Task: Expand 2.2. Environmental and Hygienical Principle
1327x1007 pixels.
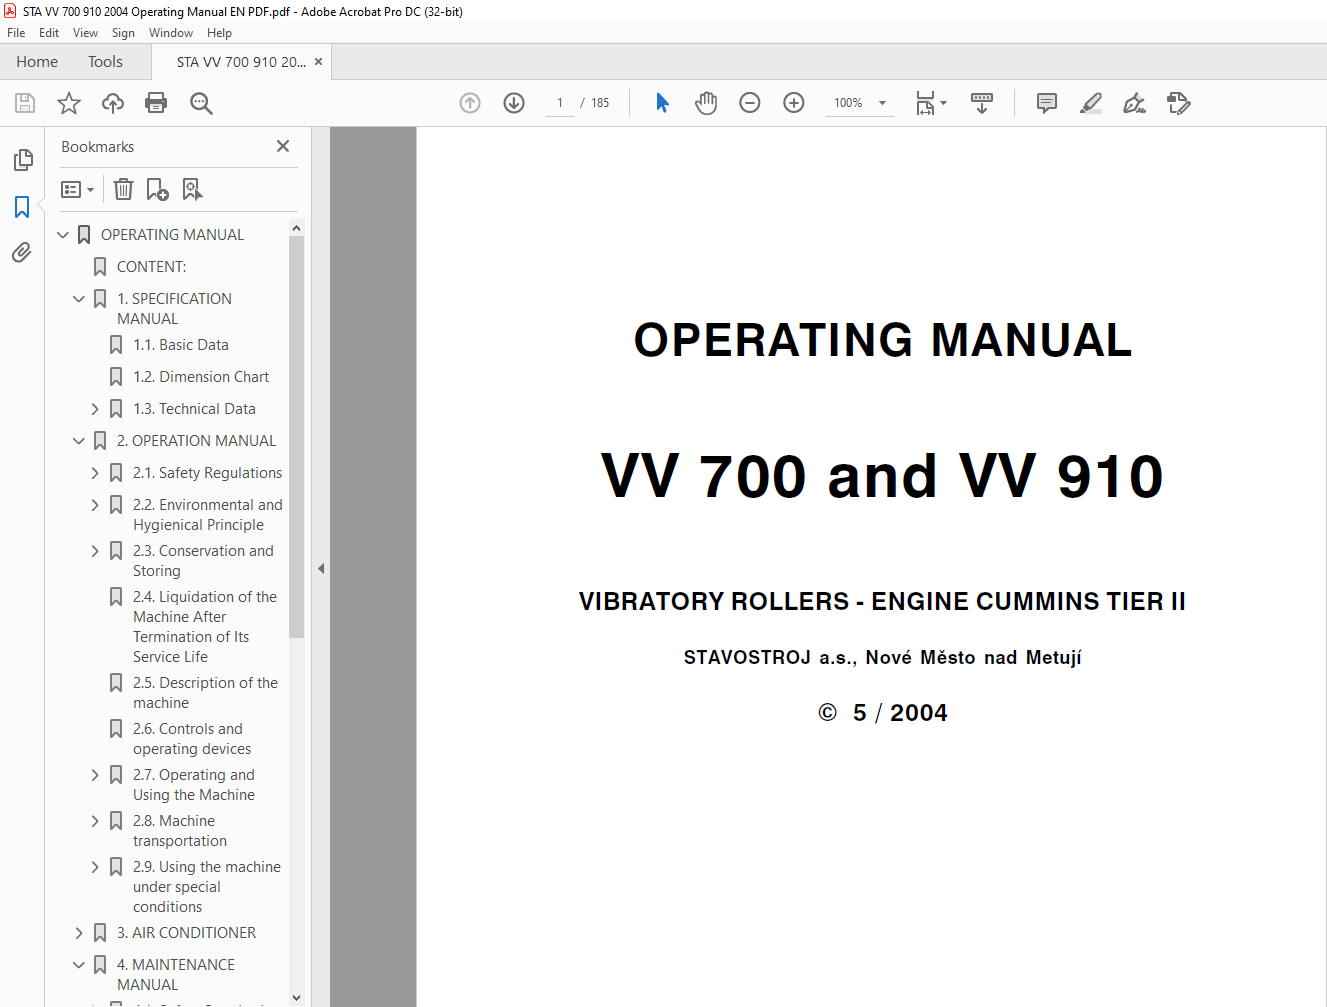Action: click(x=95, y=505)
